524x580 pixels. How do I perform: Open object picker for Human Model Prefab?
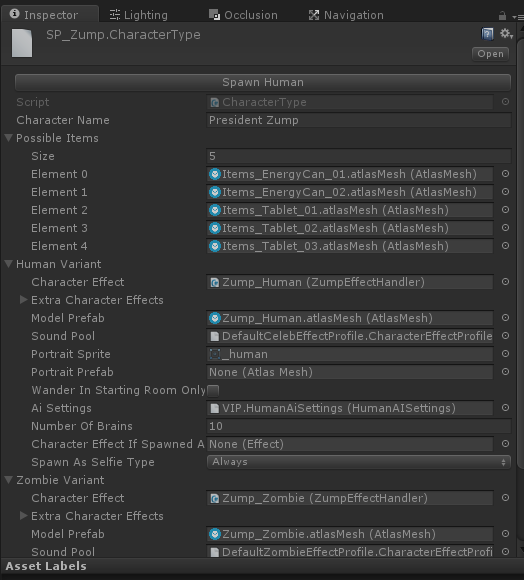[x=506, y=318]
